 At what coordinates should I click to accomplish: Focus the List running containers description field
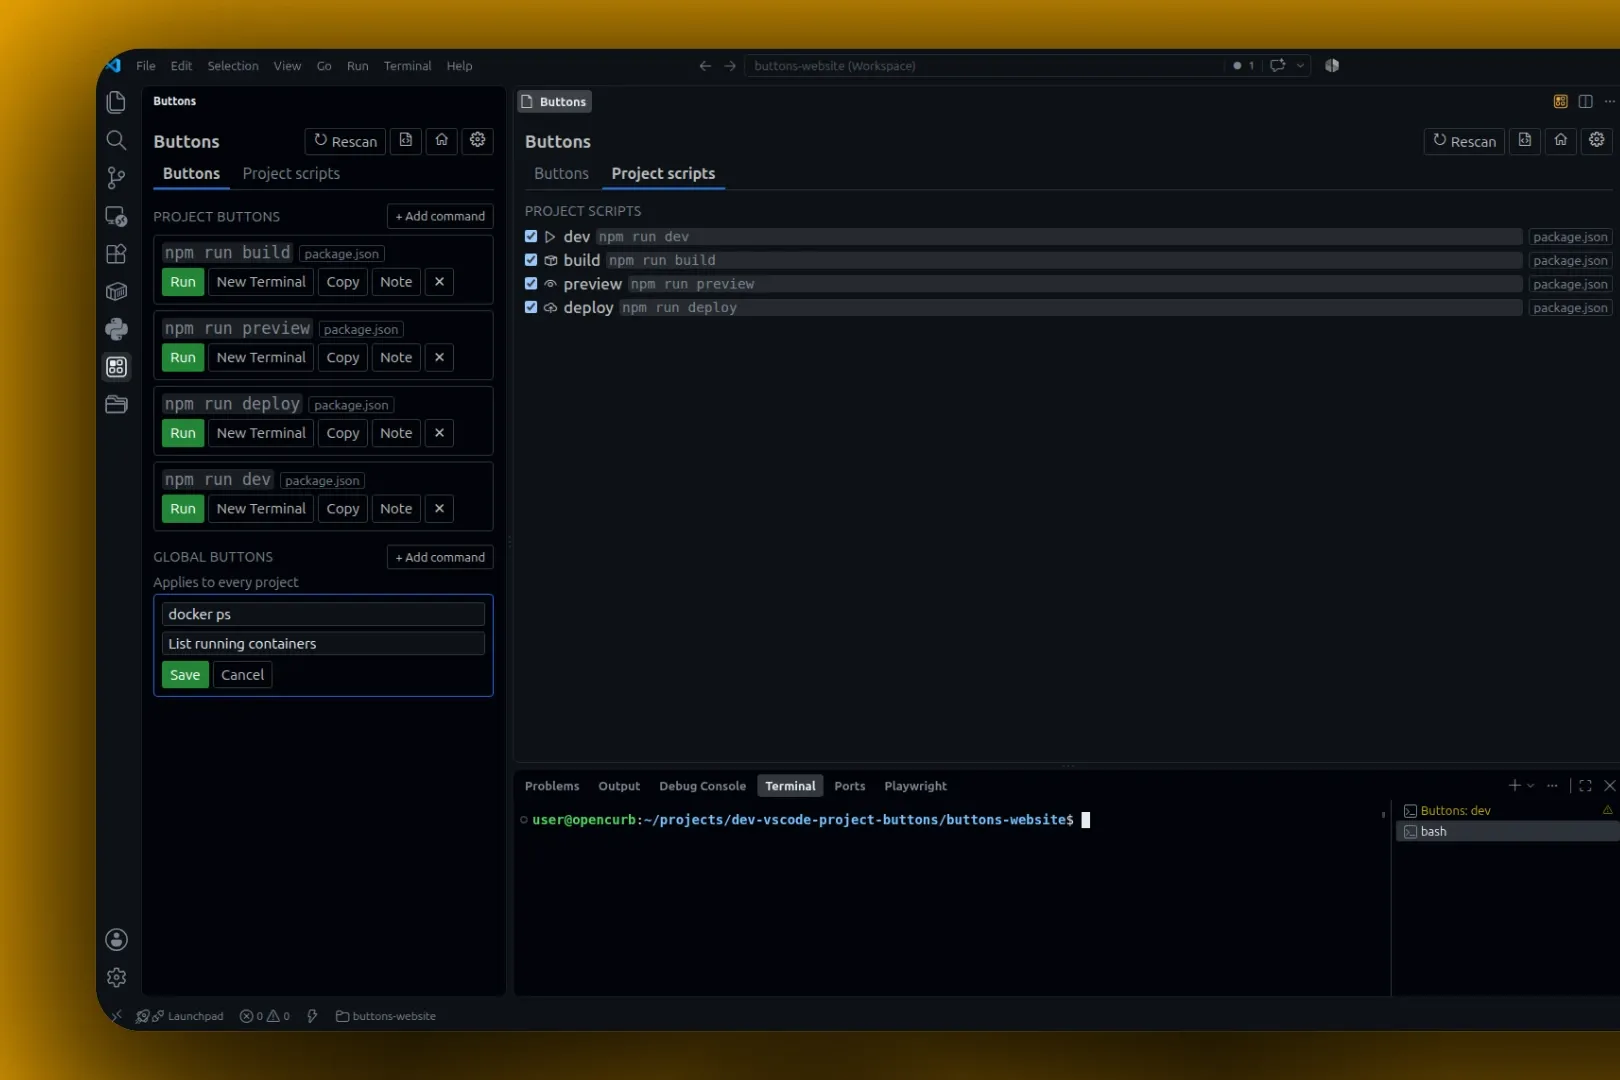323,644
